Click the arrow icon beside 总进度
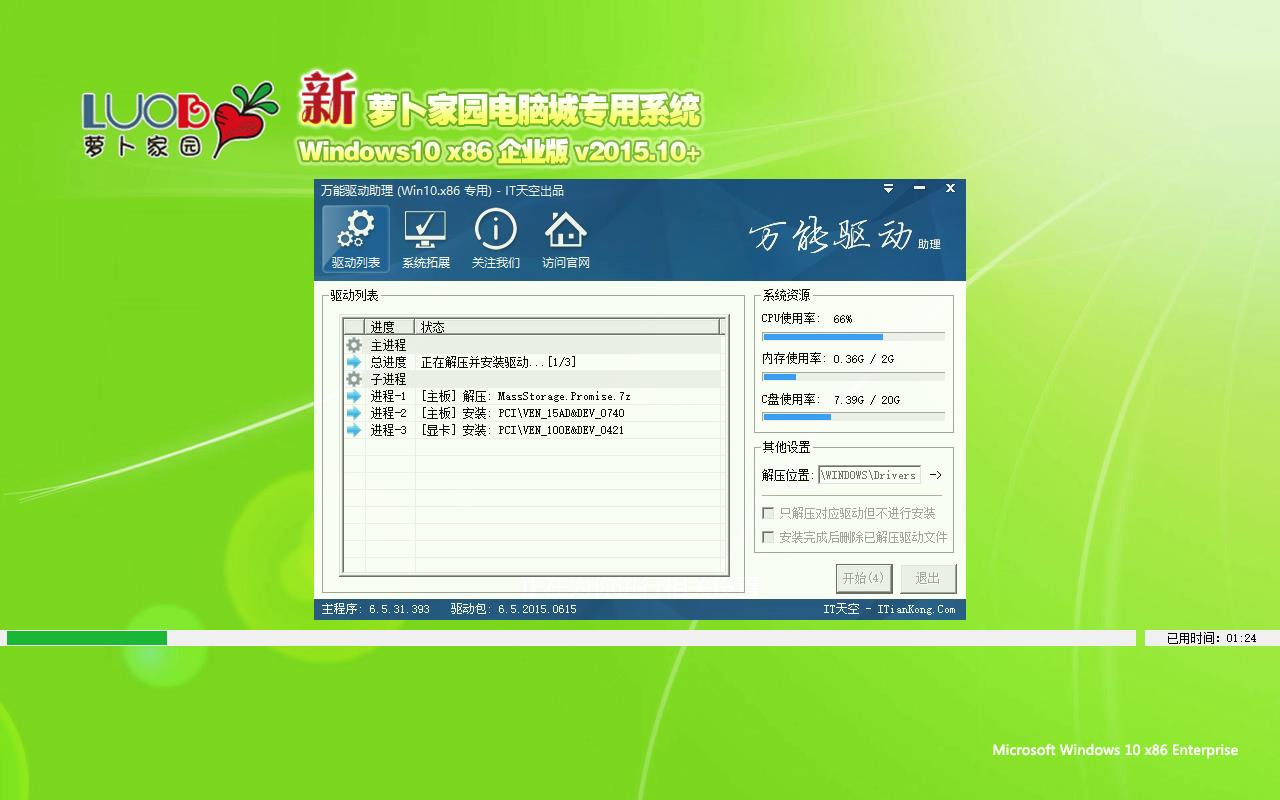 353,362
